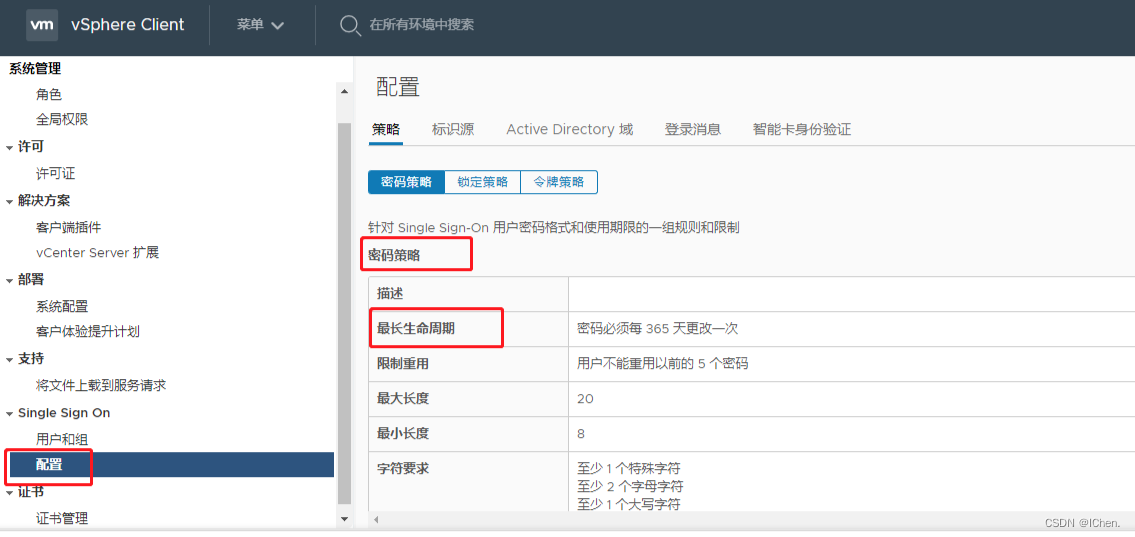Switch to the 标识源 tab
Screen dimensions: 1135x537
(x=453, y=130)
